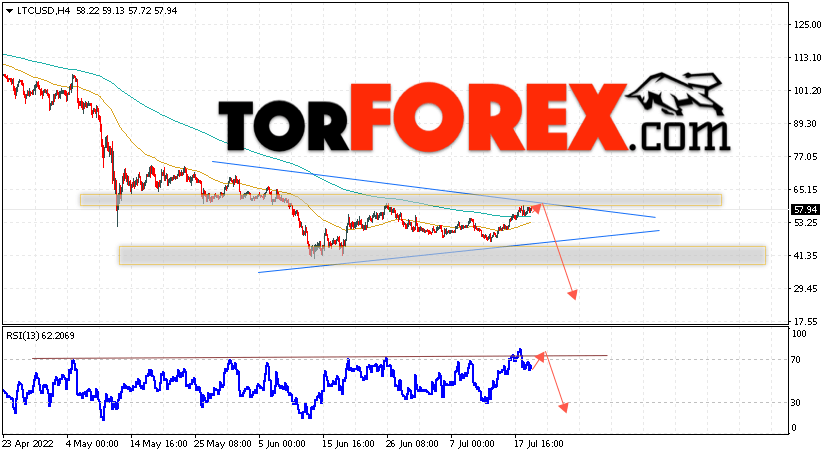Select the 125.00 price axis label
Viewport: 828px width, 455px height.
[807, 24]
